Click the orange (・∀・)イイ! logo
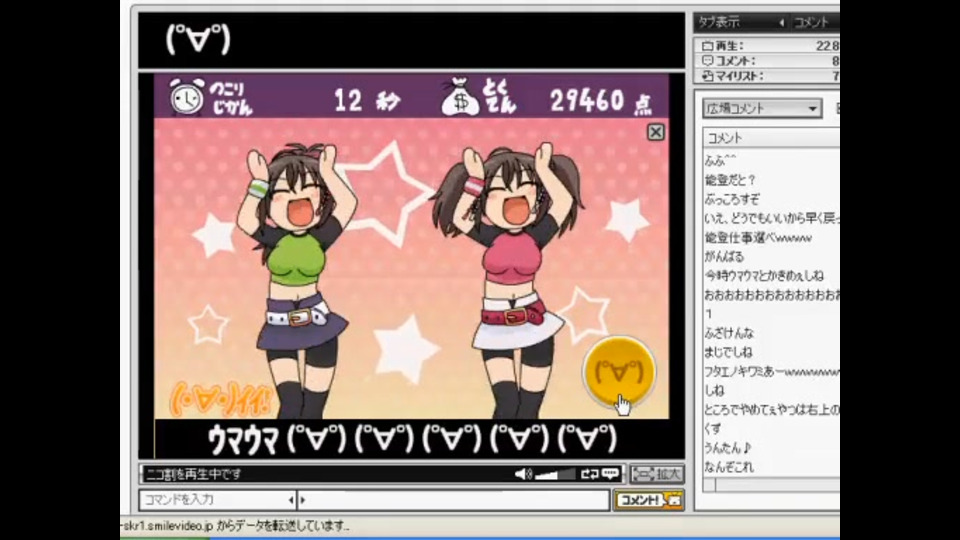960x540 pixels. click(219, 398)
